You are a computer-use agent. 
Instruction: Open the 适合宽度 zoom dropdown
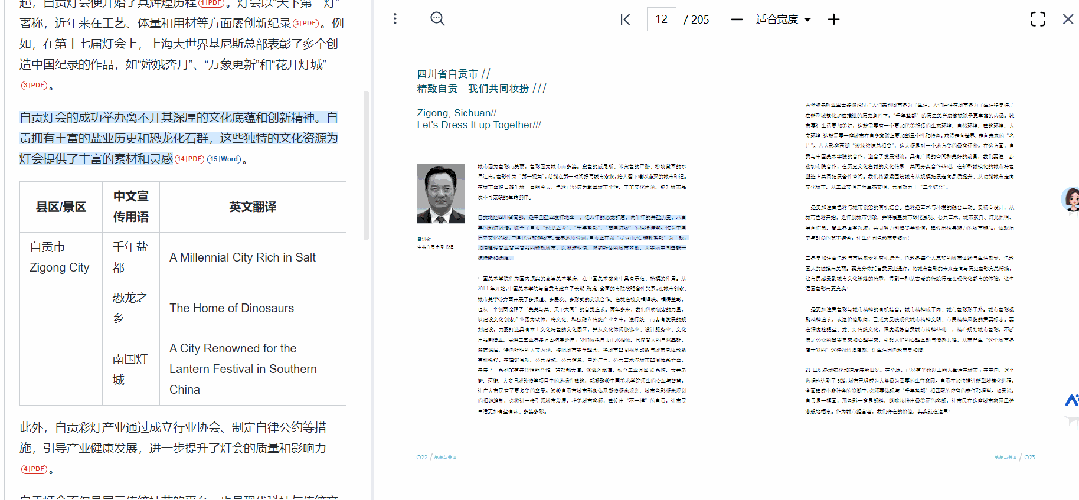(783, 19)
